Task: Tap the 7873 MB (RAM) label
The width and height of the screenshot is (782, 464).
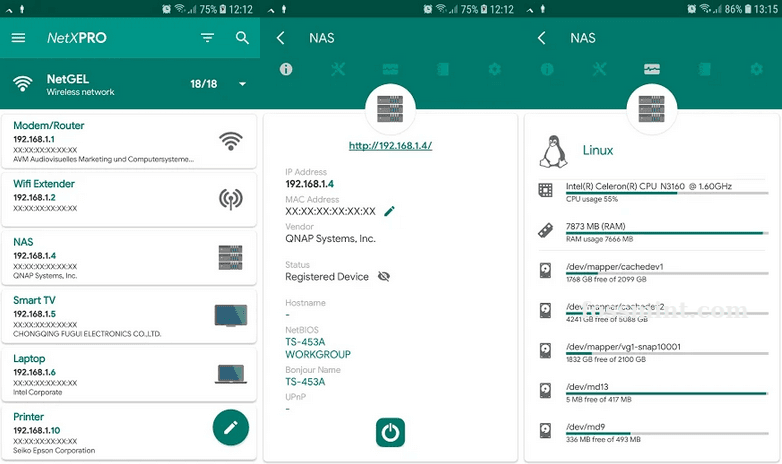Action: [x=595, y=226]
